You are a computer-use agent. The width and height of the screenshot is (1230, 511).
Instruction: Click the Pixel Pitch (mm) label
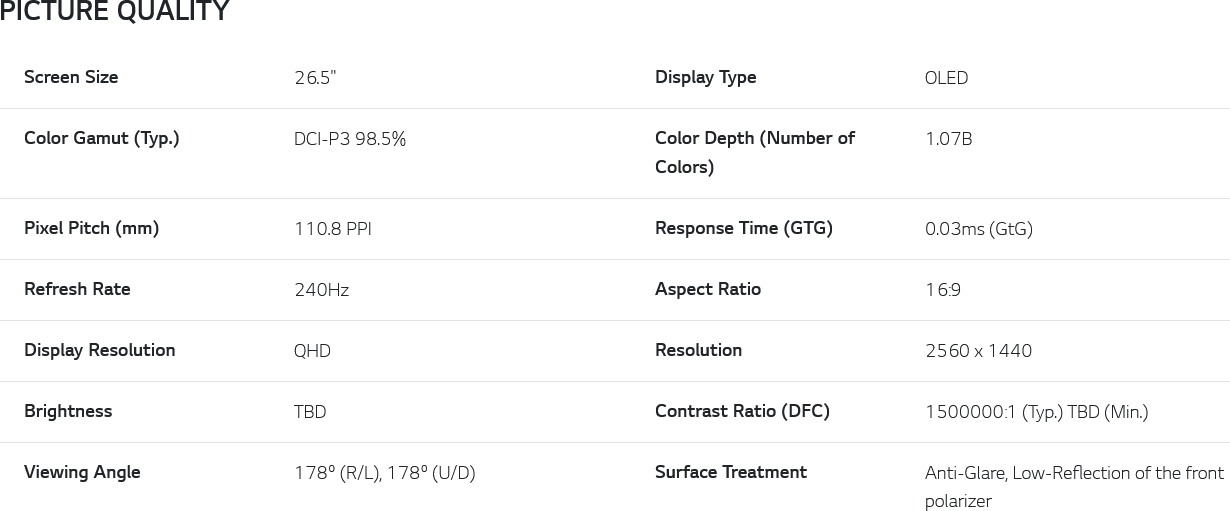(x=92, y=228)
